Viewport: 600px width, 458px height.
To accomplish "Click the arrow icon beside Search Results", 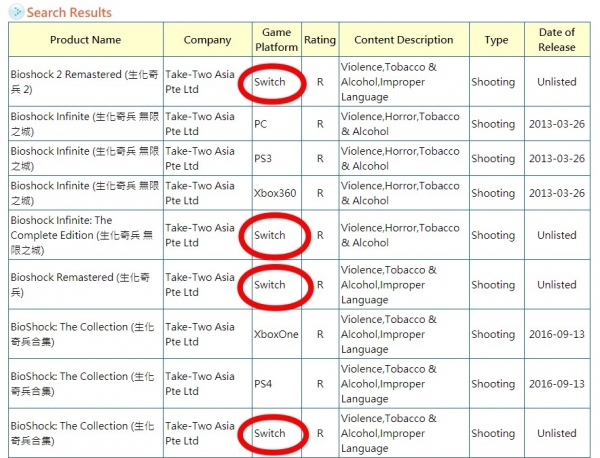I will (17, 13).
